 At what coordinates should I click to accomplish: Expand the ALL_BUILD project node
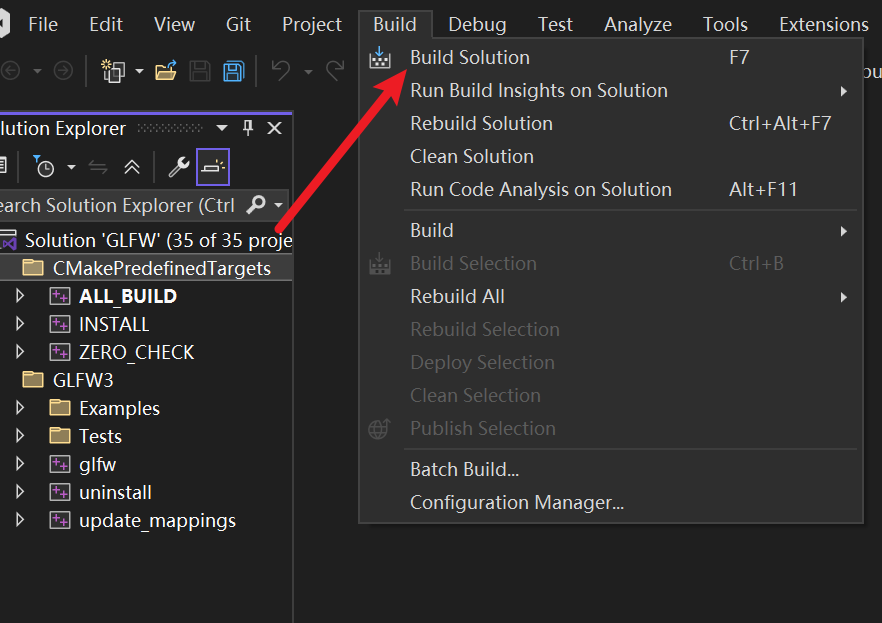pos(20,296)
